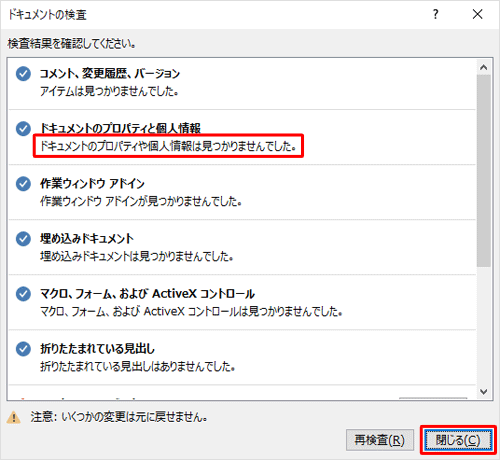The width and height of the screenshot is (500, 460).
Task: Select text 埋め込みドキュメントは見つかりませんでした。
Action: pos(136,256)
